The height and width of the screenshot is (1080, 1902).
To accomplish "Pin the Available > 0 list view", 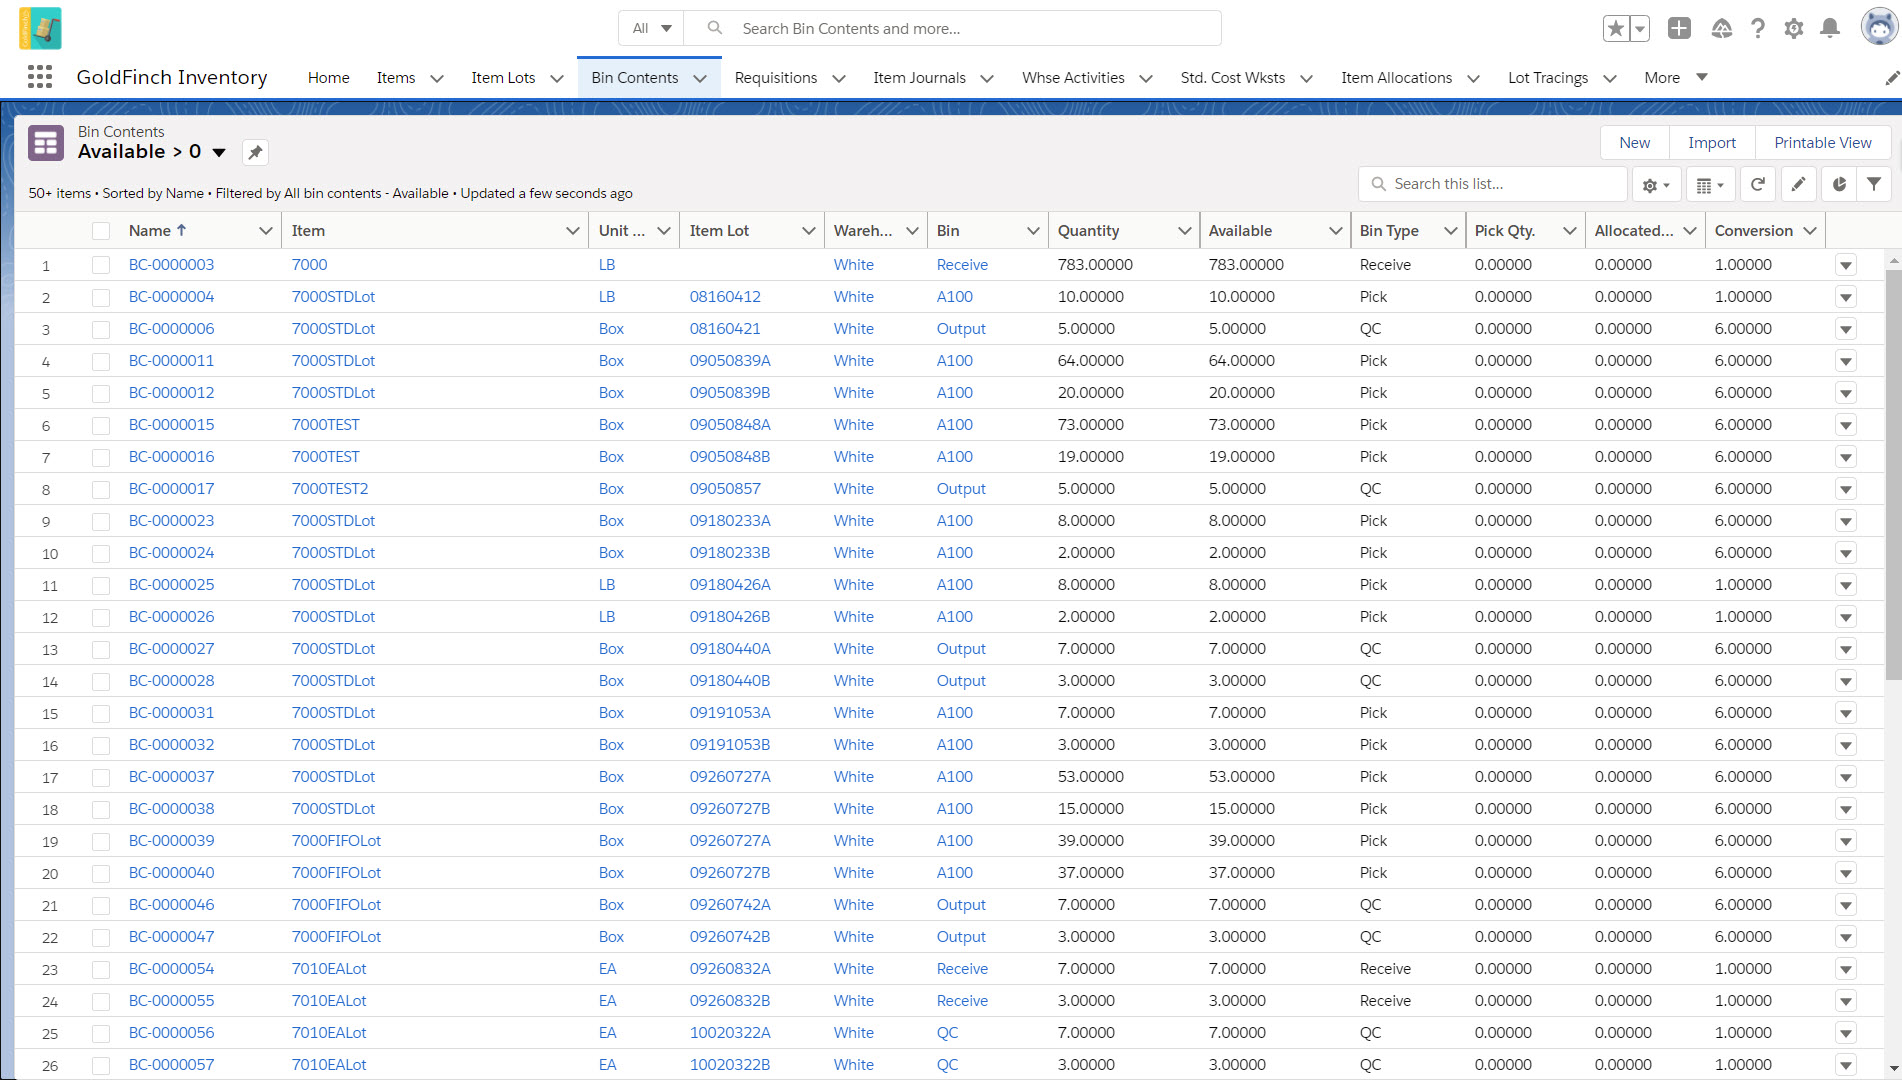I will [255, 152].
